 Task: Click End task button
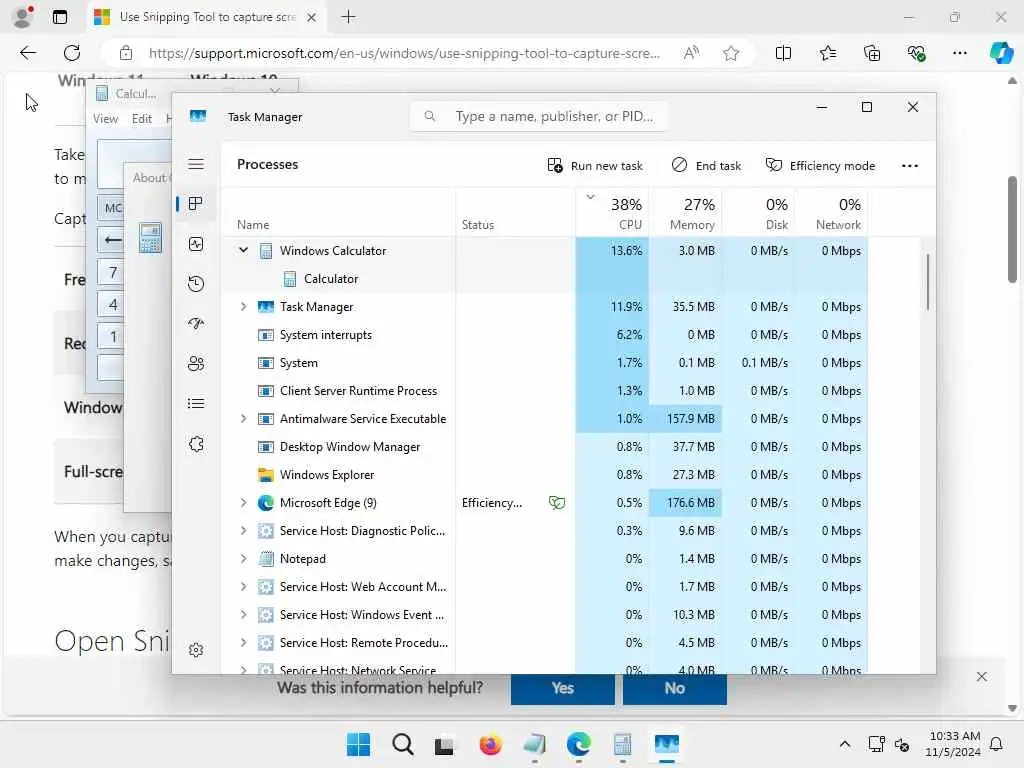(x=706, y=166)
